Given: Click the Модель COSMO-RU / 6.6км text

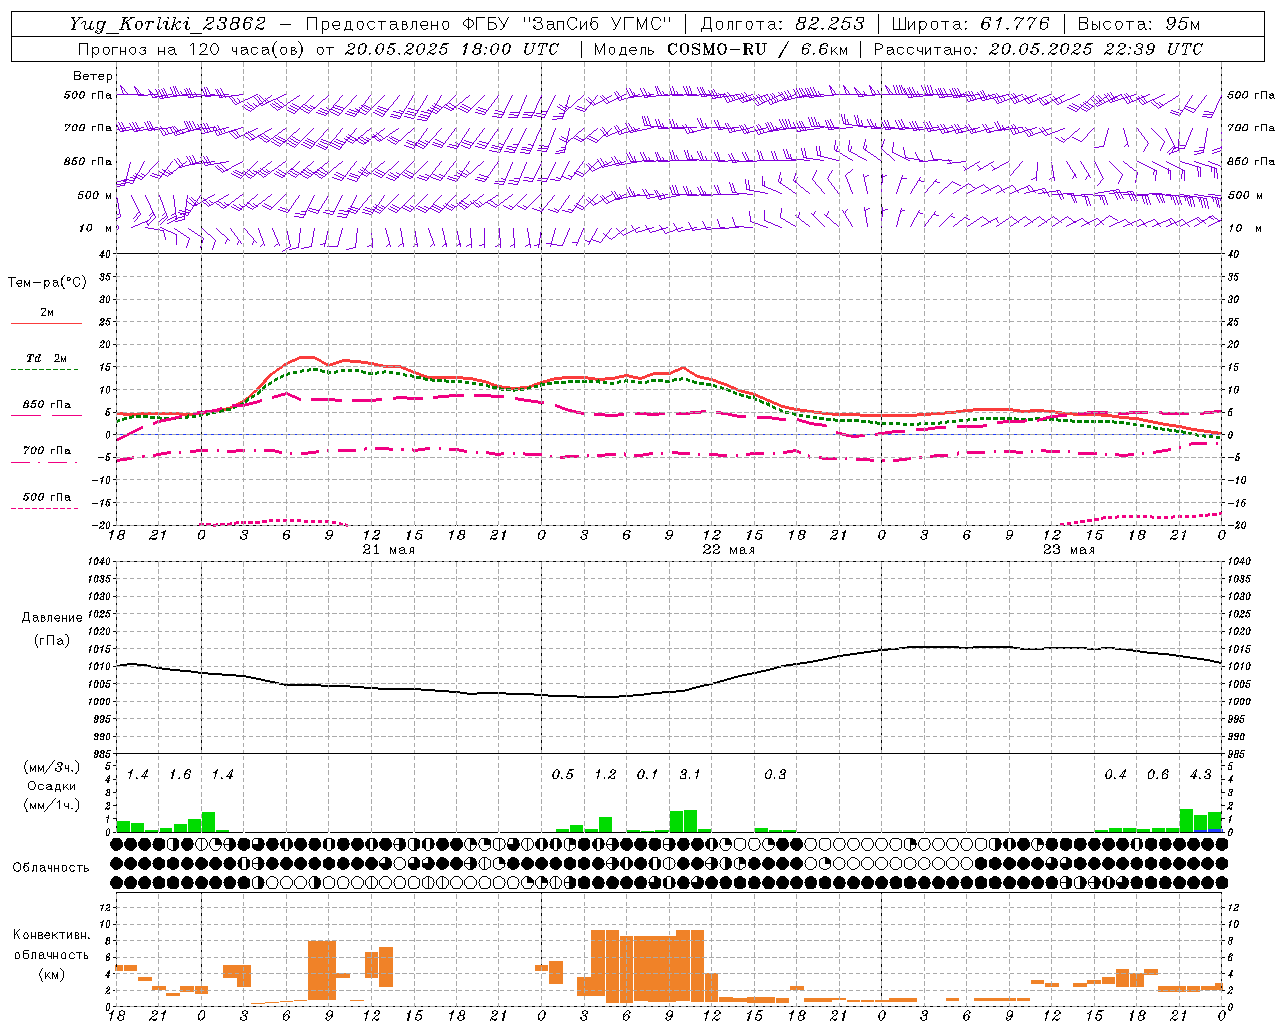Looking at the screenshot, I should click(x=721, y=49).
